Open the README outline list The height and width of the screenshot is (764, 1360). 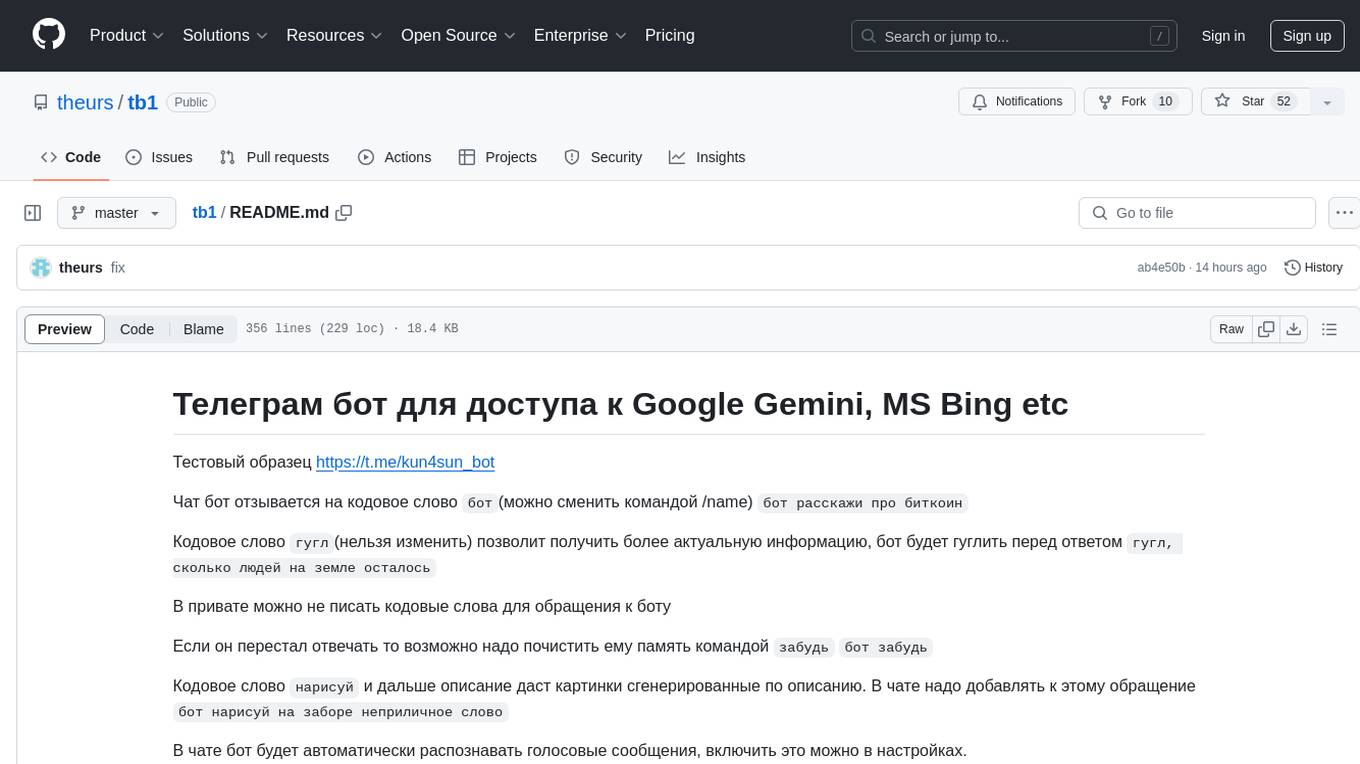[1329, 329]
